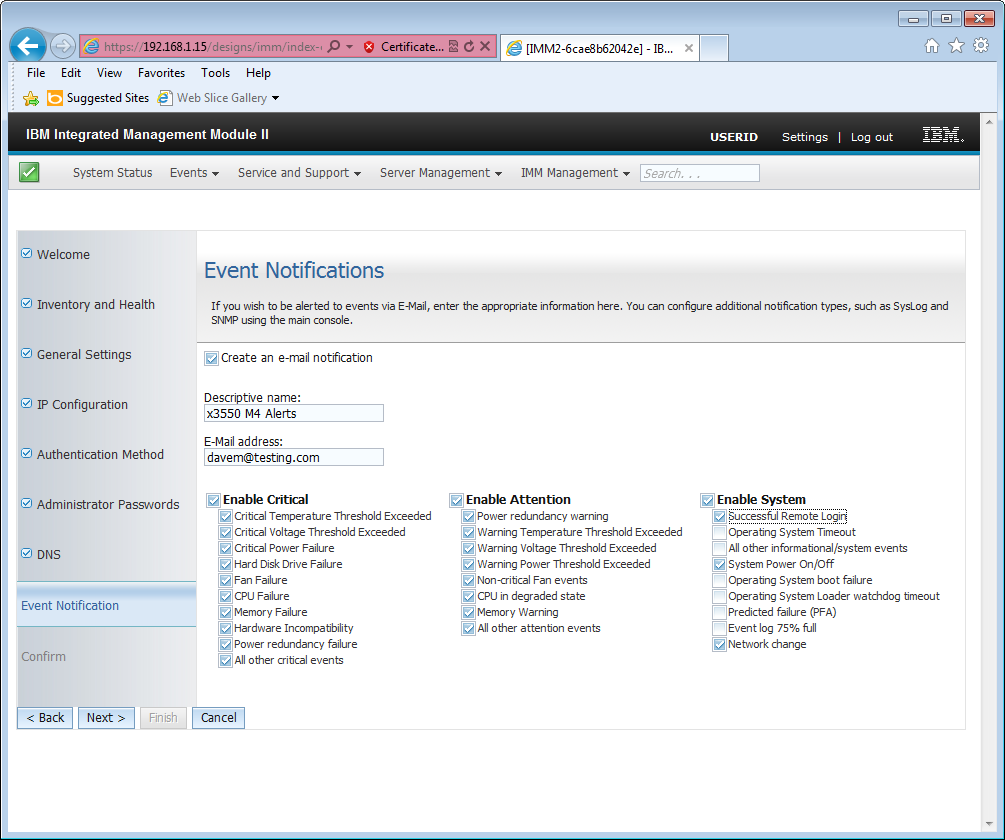Click the Cancel button
The width and height of the screenshot is (1005, 840).
pos(219,718)
